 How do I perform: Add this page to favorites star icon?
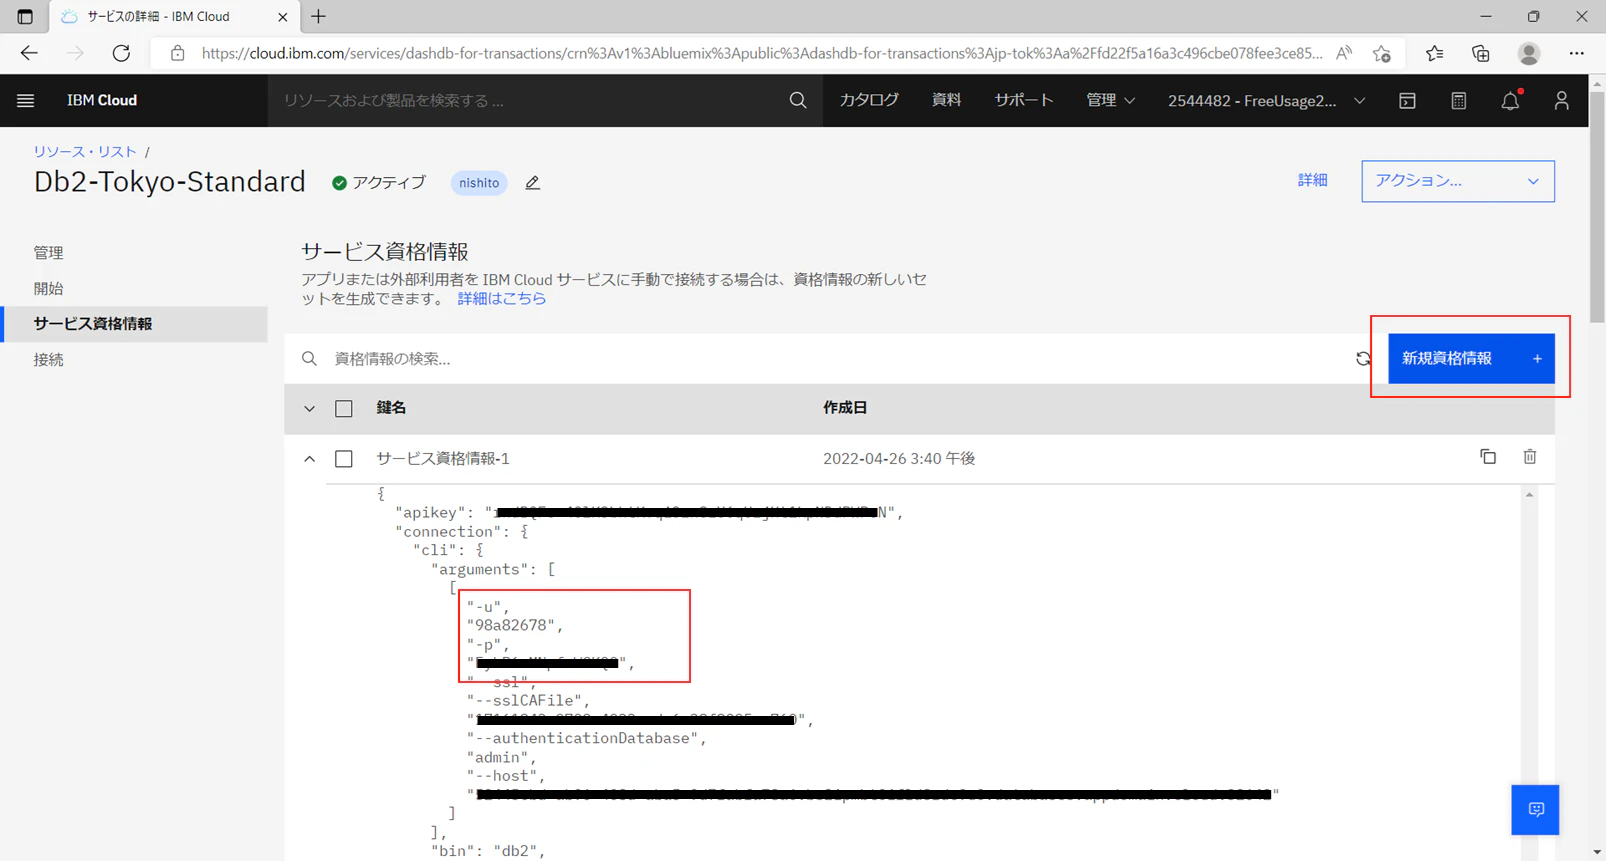click(1382, 53)
